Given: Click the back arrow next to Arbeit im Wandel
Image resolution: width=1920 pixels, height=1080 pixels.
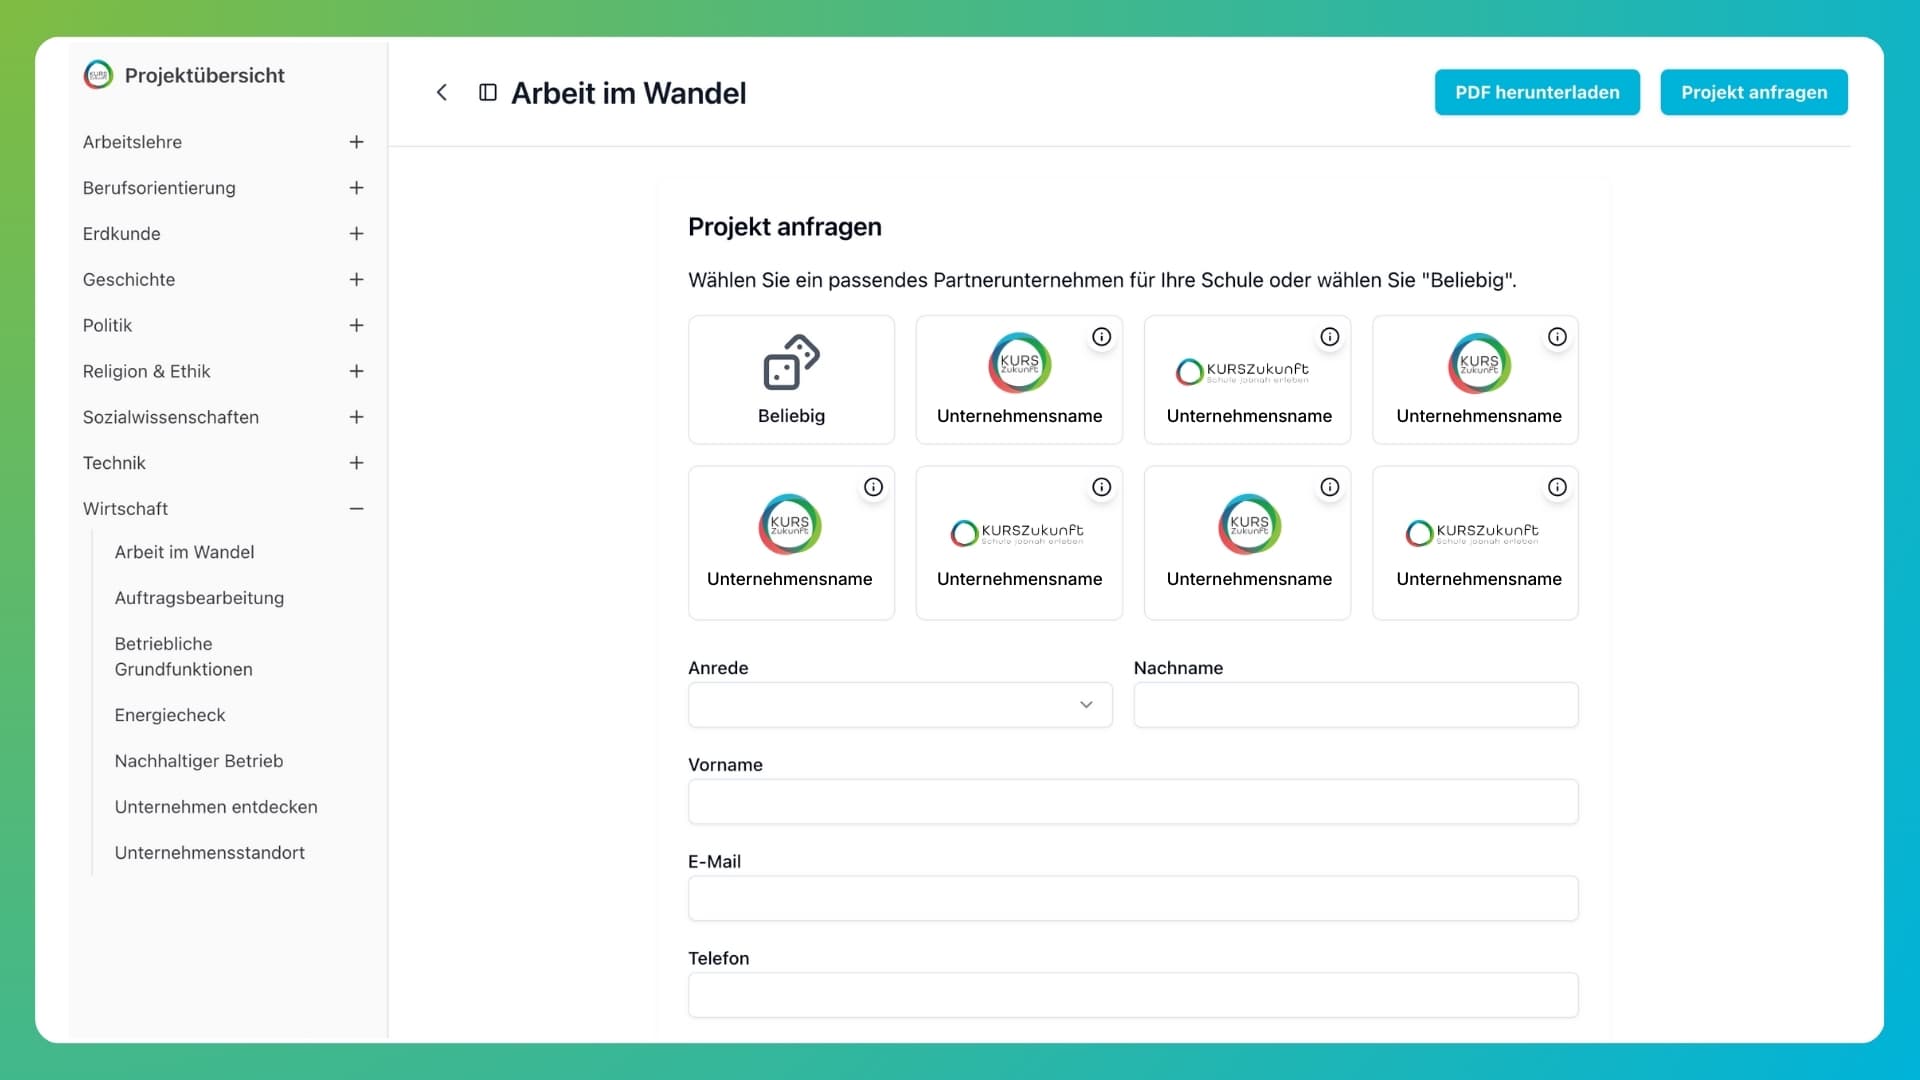Looking at the screenshot, I should pos(441,92).
